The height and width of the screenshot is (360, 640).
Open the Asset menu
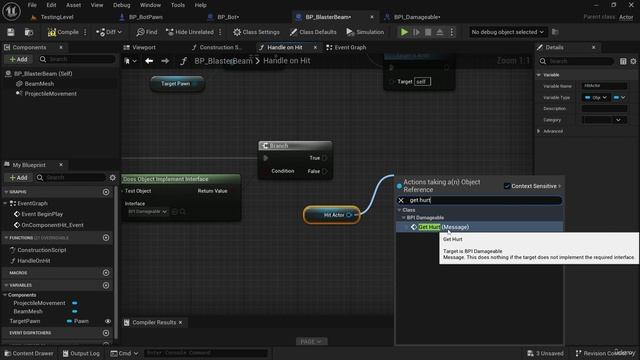pos(73,5)
